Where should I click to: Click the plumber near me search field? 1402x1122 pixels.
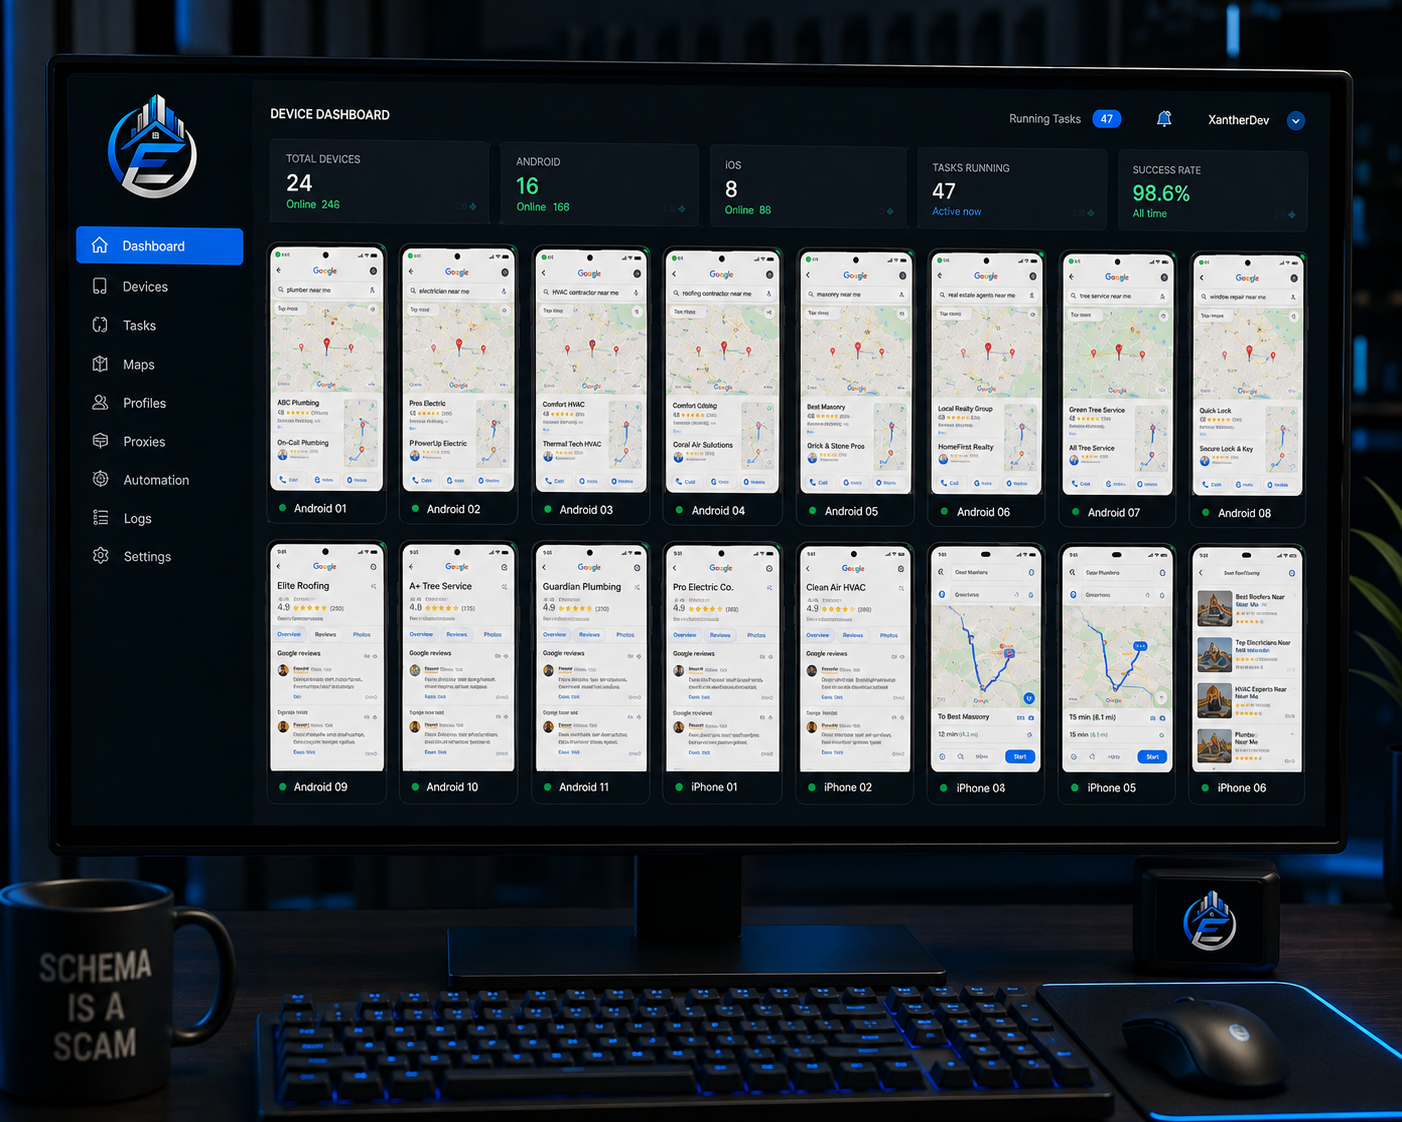click(x=327, y=290)
